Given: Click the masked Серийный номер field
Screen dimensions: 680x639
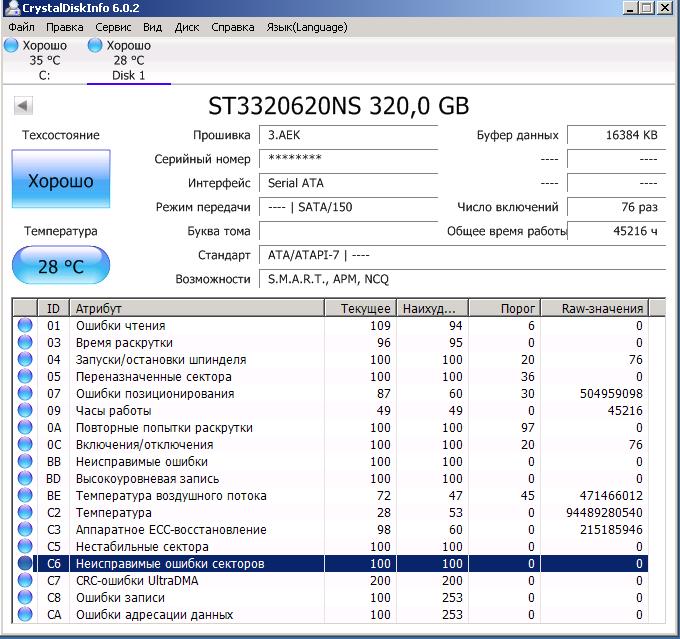Looking at the screenshot, I should coord(349,159).
